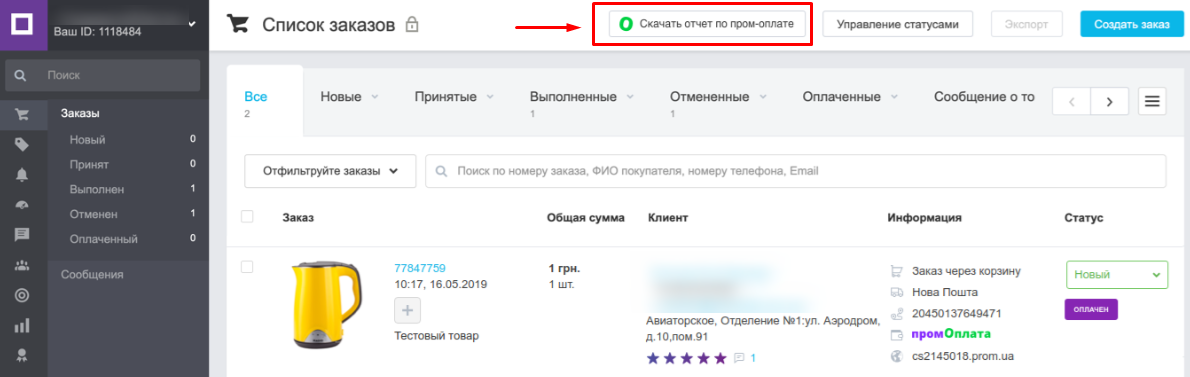
Task: Focus the order search field by номеру заказа
Action: pos(795,171)
